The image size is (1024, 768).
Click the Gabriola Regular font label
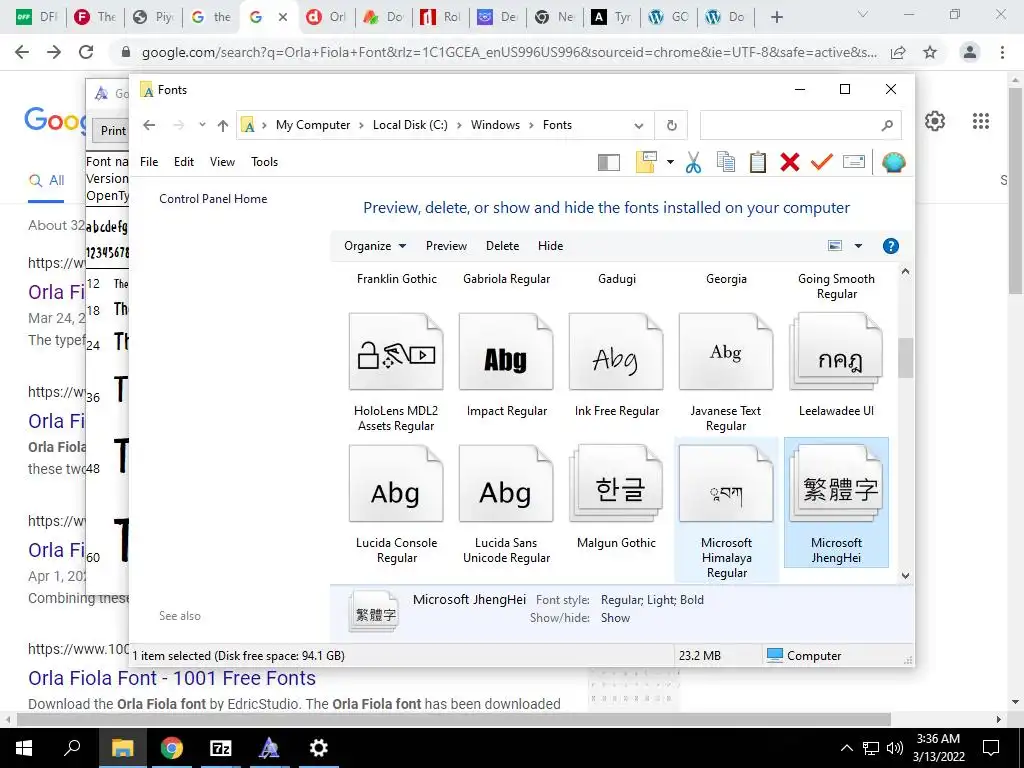coord(506,279)
